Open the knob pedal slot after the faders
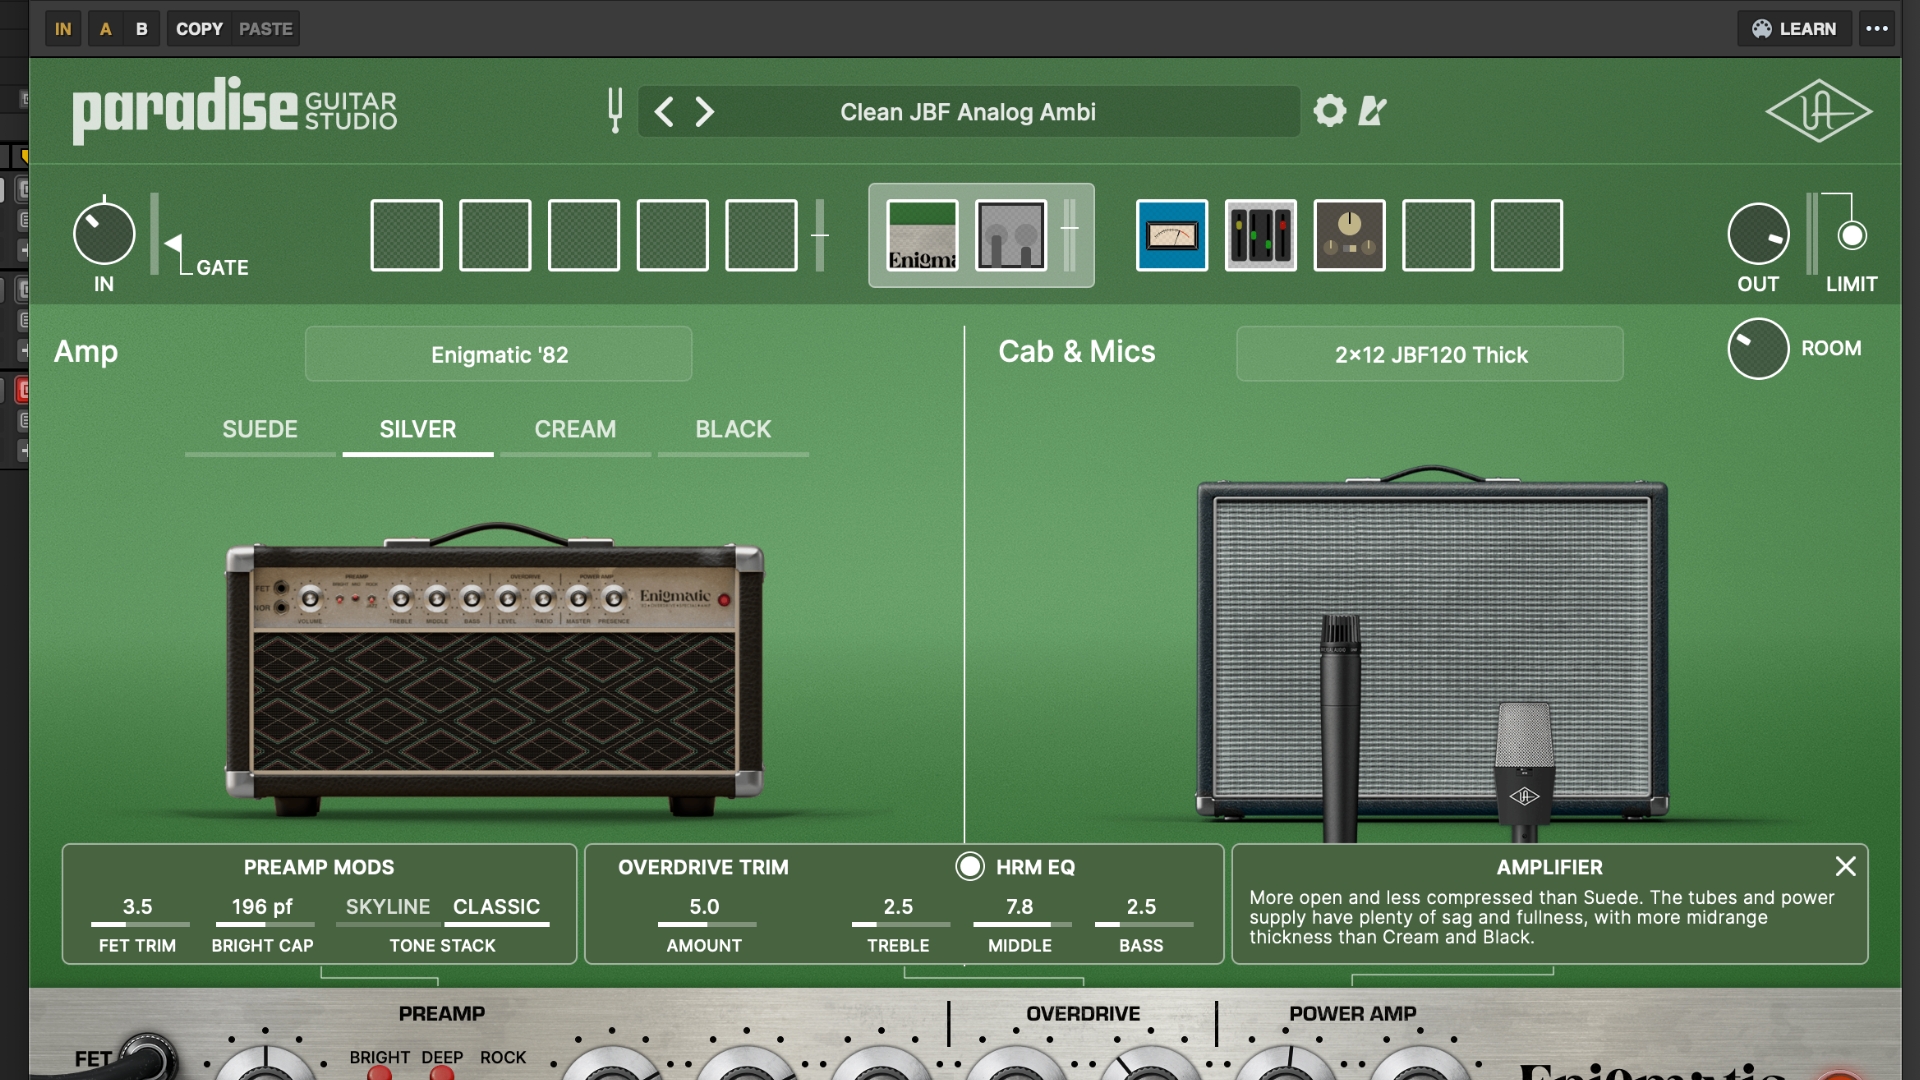Viewport: 1920px width, 1080px height. (1349, 234)
